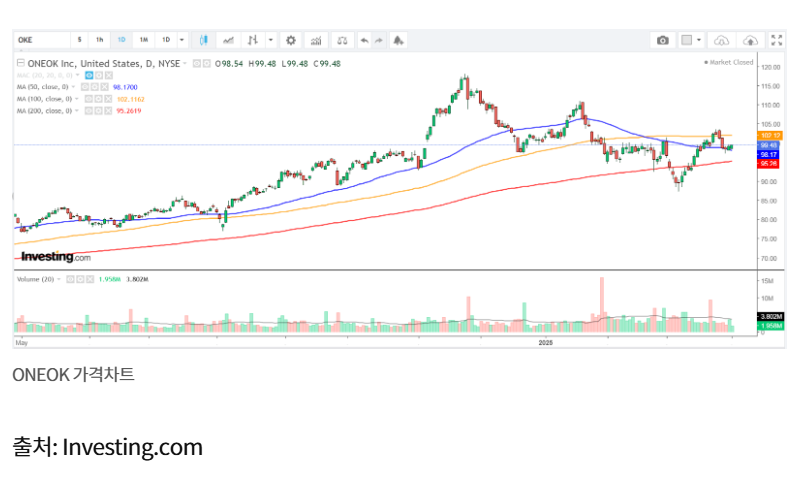Click the Market Closed status text
Image resolution: width=799 pixels, height=486 pixels.
point(729,62)
